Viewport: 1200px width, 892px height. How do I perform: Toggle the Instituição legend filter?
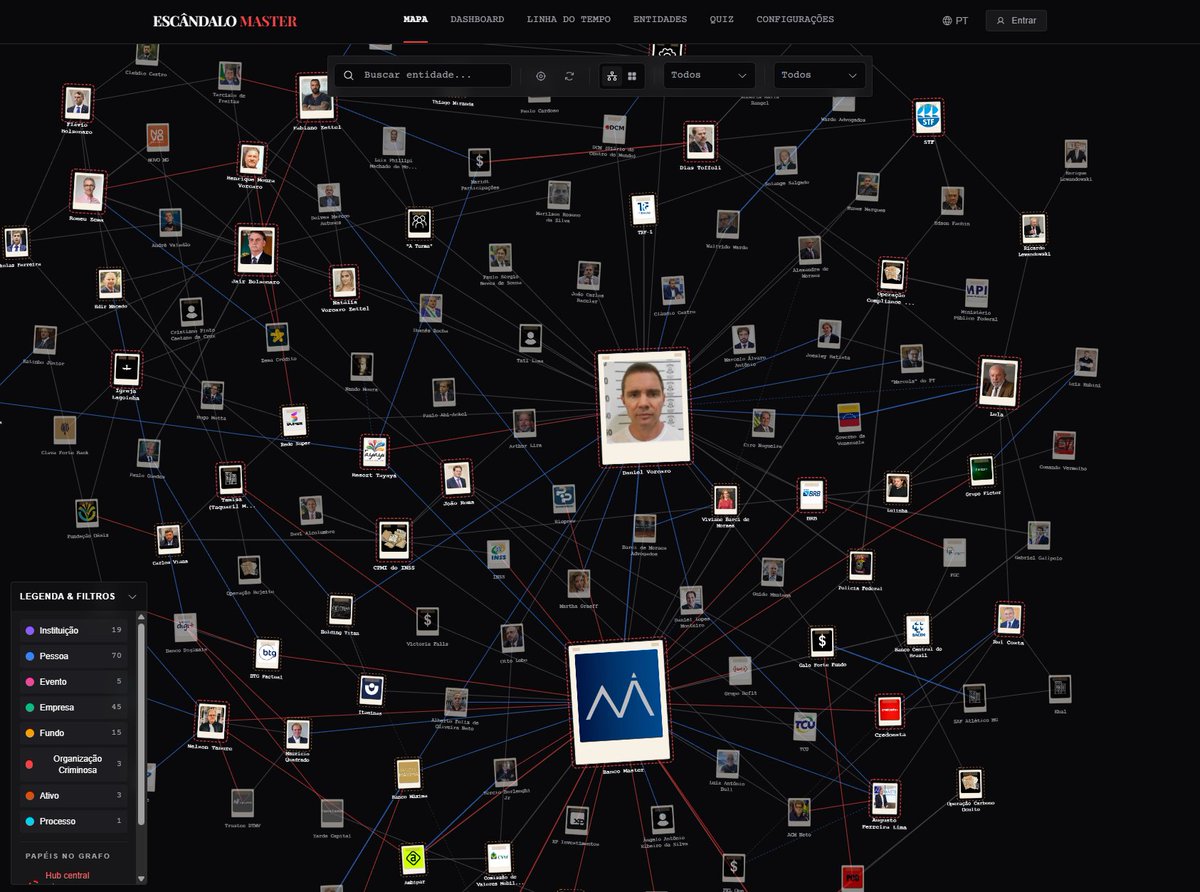75,630
